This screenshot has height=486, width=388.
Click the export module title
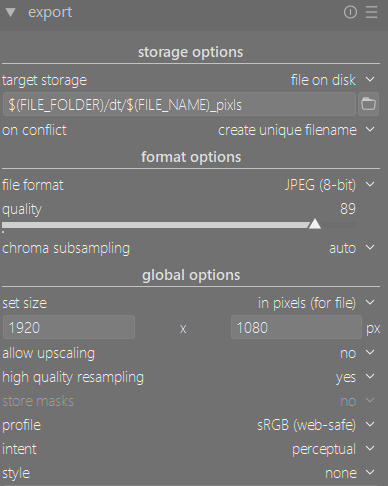coord(50,13)
